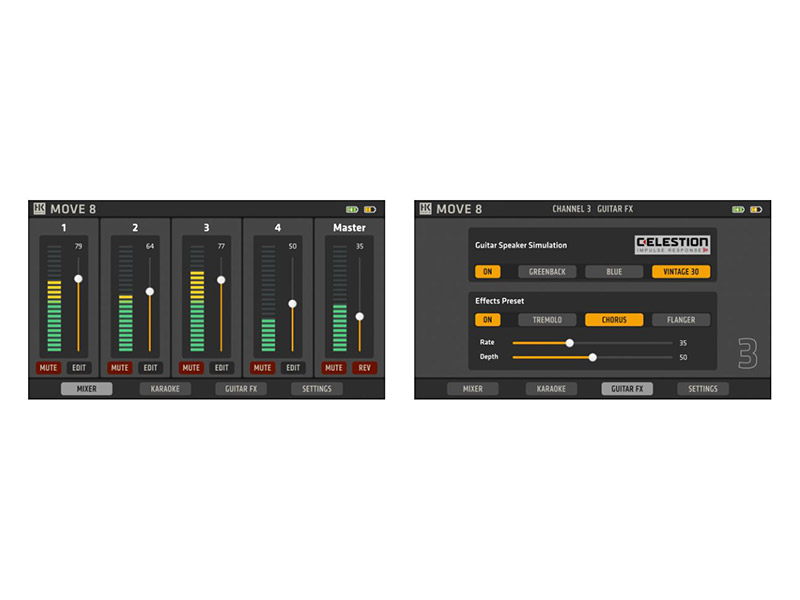Toggle Effects Preset ON button
The width and height of the screenshot is (800, 600).
(x=488, y=320)
